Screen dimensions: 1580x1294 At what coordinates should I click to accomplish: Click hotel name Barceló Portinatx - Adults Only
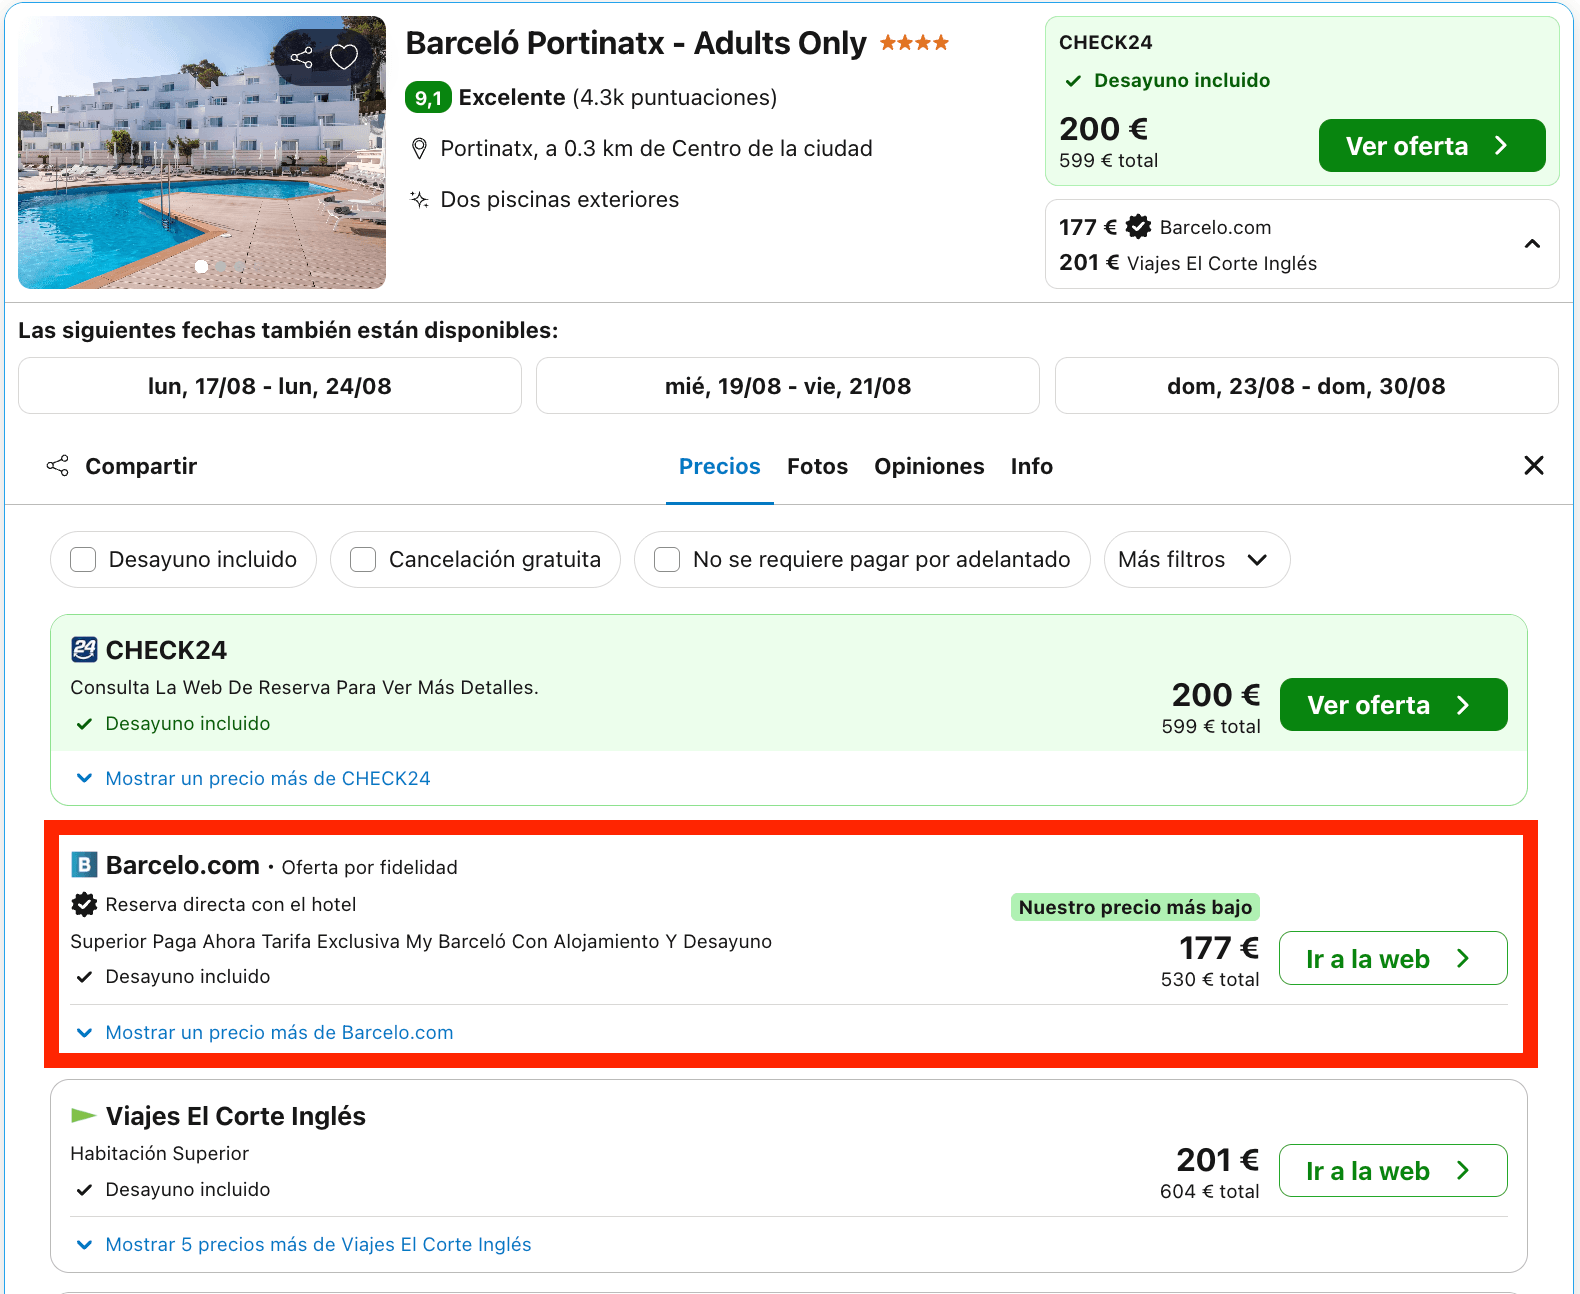click(636, 43)
